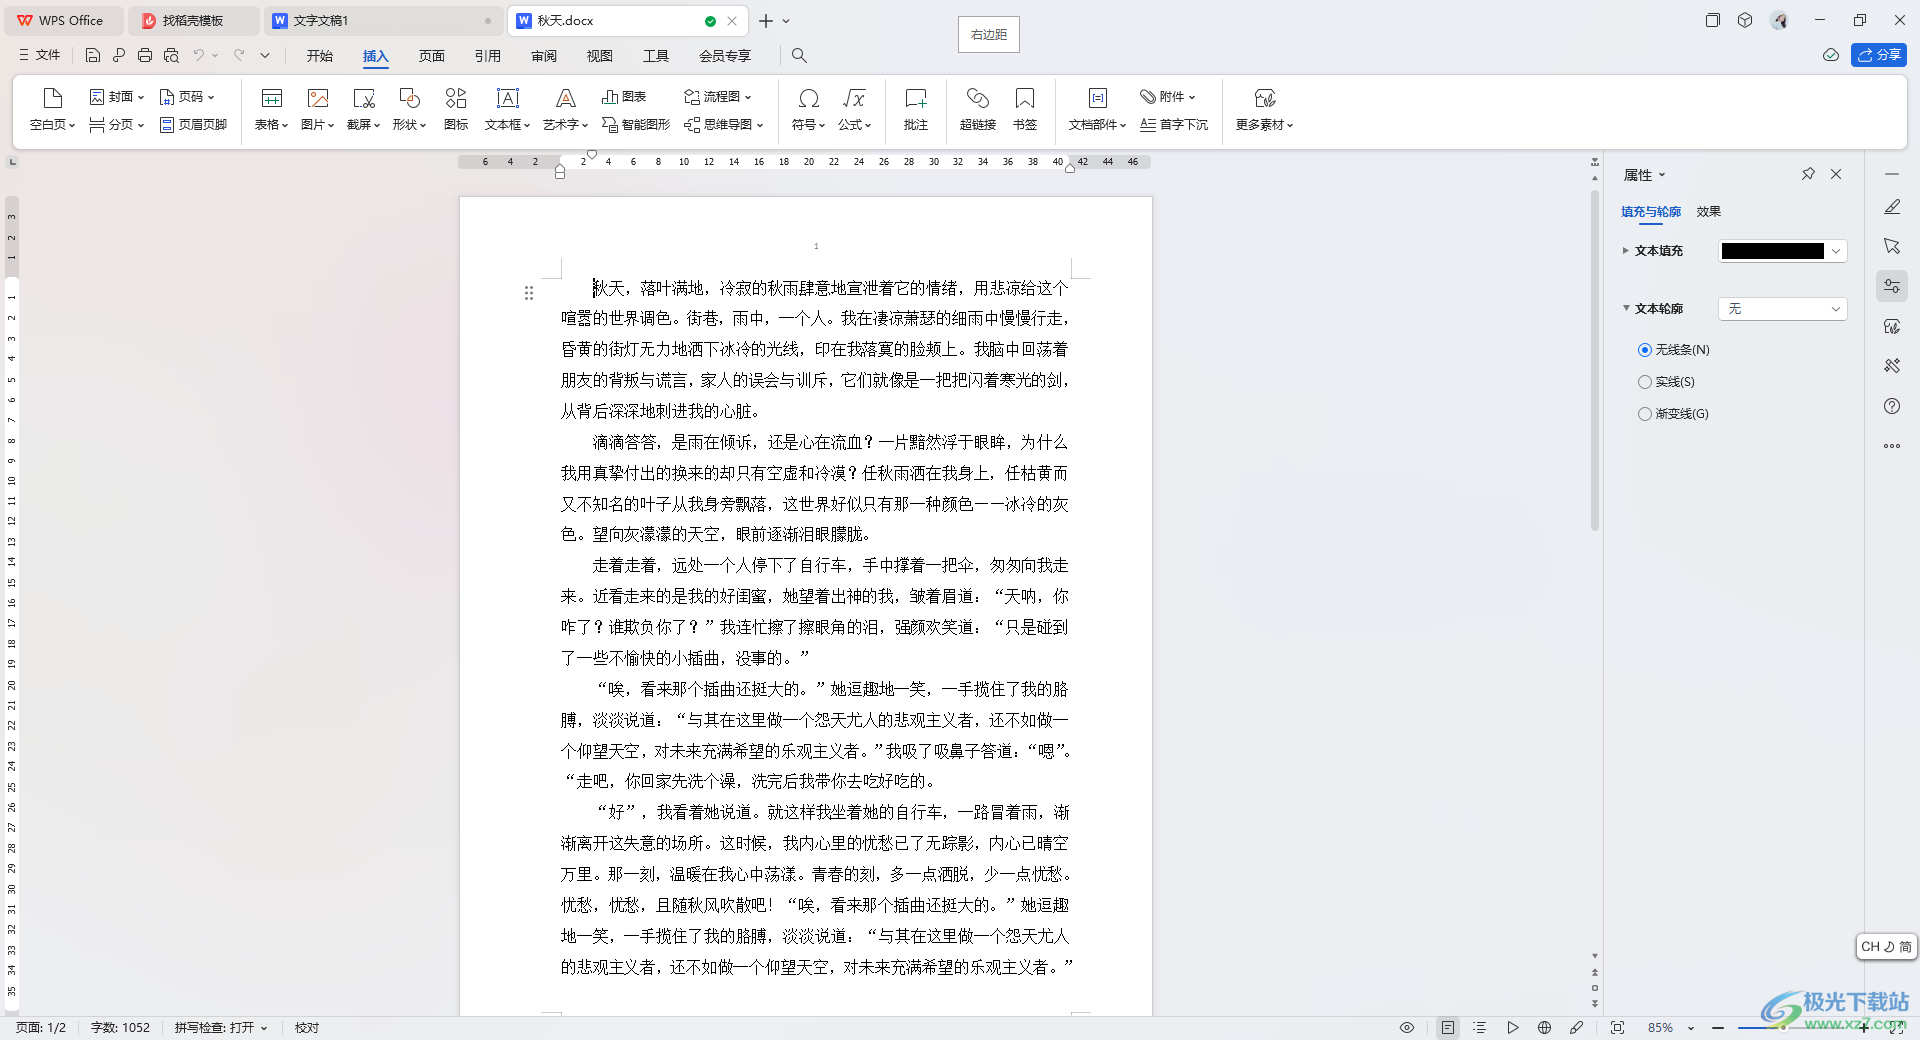Switch to outline view in status bar

tap(1480, 1028)
